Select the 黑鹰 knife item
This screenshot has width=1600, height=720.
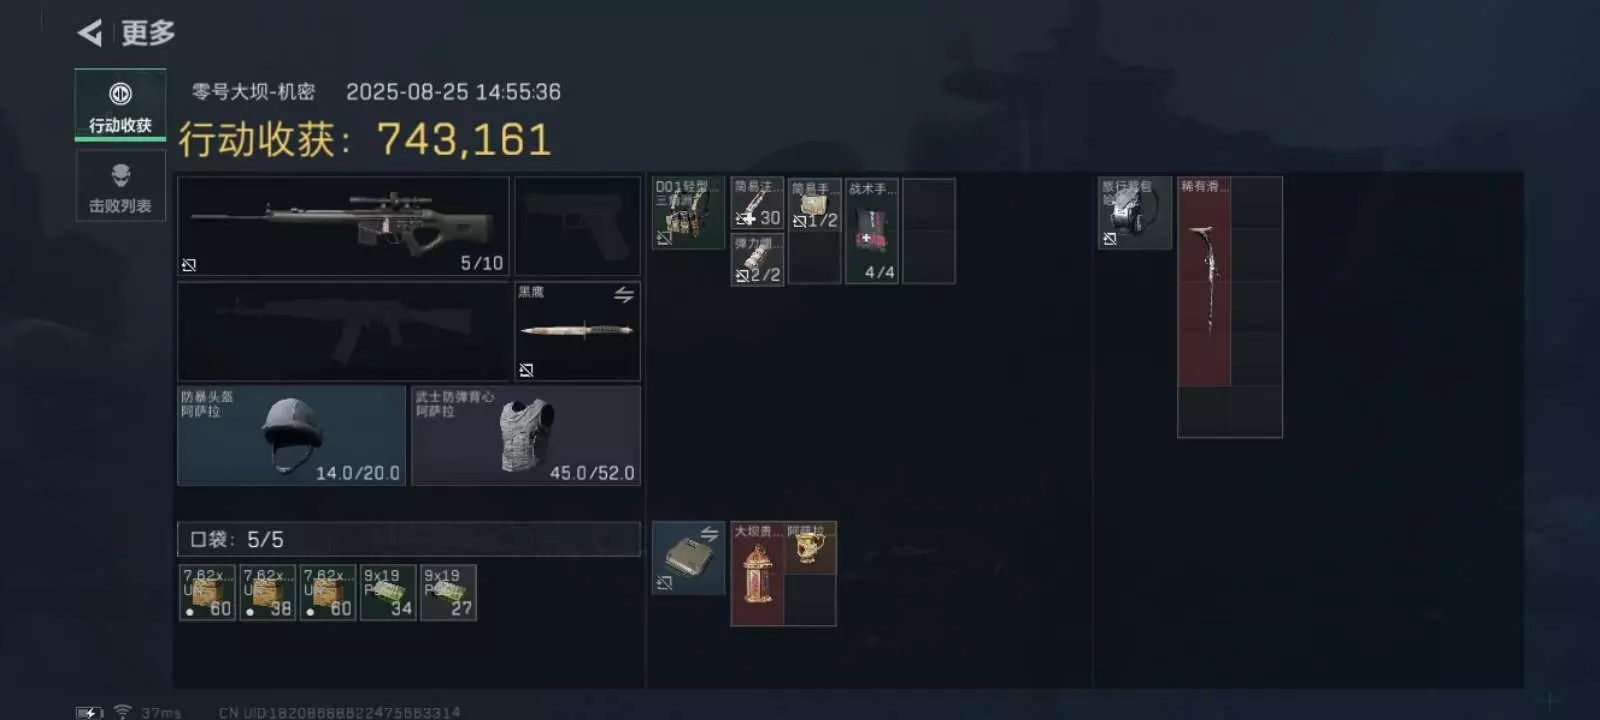point(577,331)
